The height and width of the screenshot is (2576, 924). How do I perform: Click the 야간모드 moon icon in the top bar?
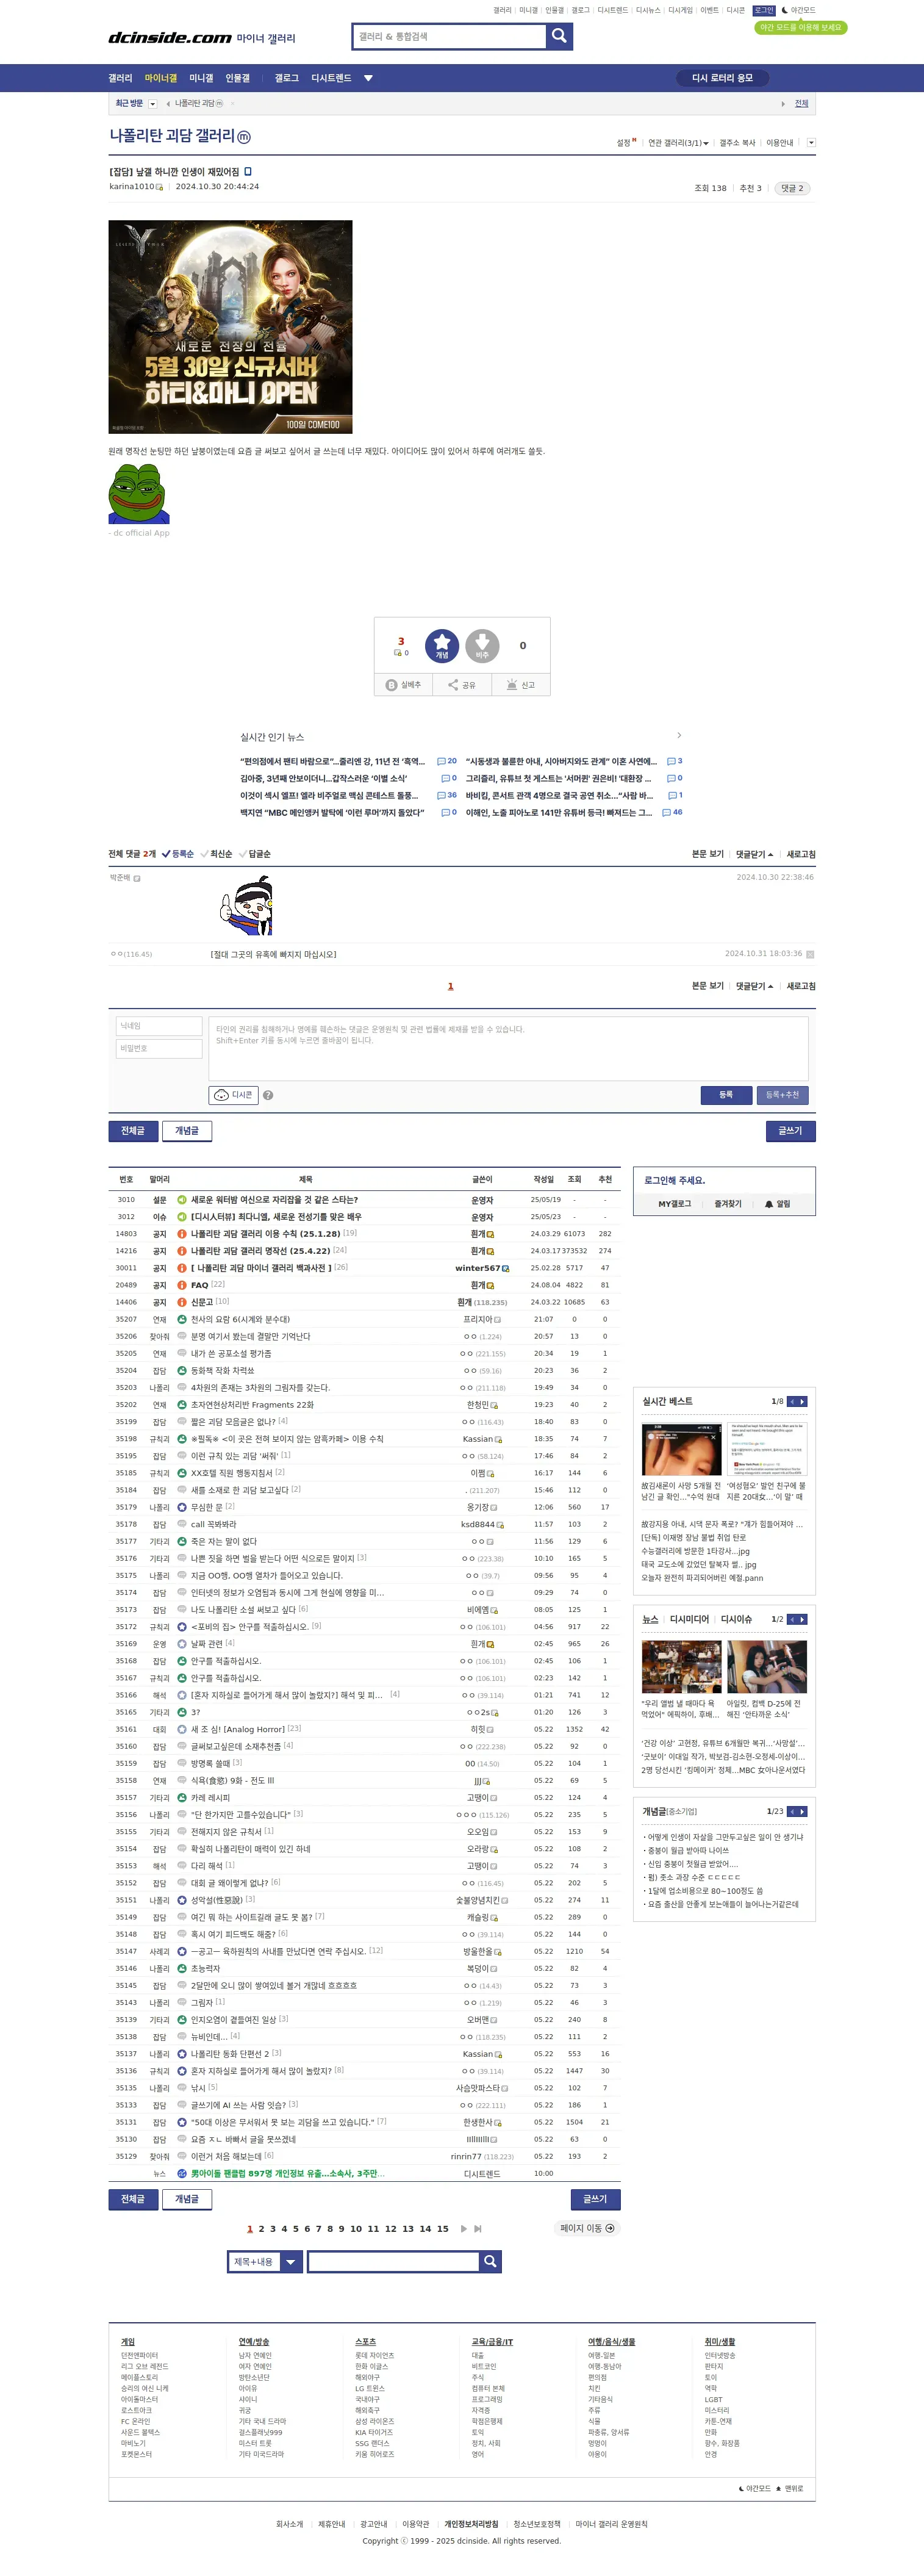784,10
